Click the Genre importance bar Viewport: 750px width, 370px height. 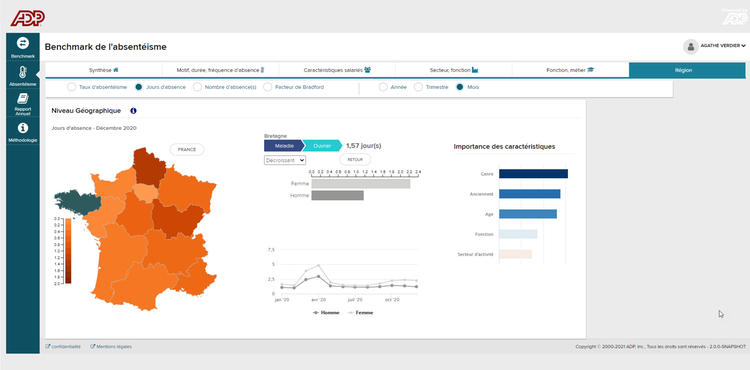[x=533, y=174]
